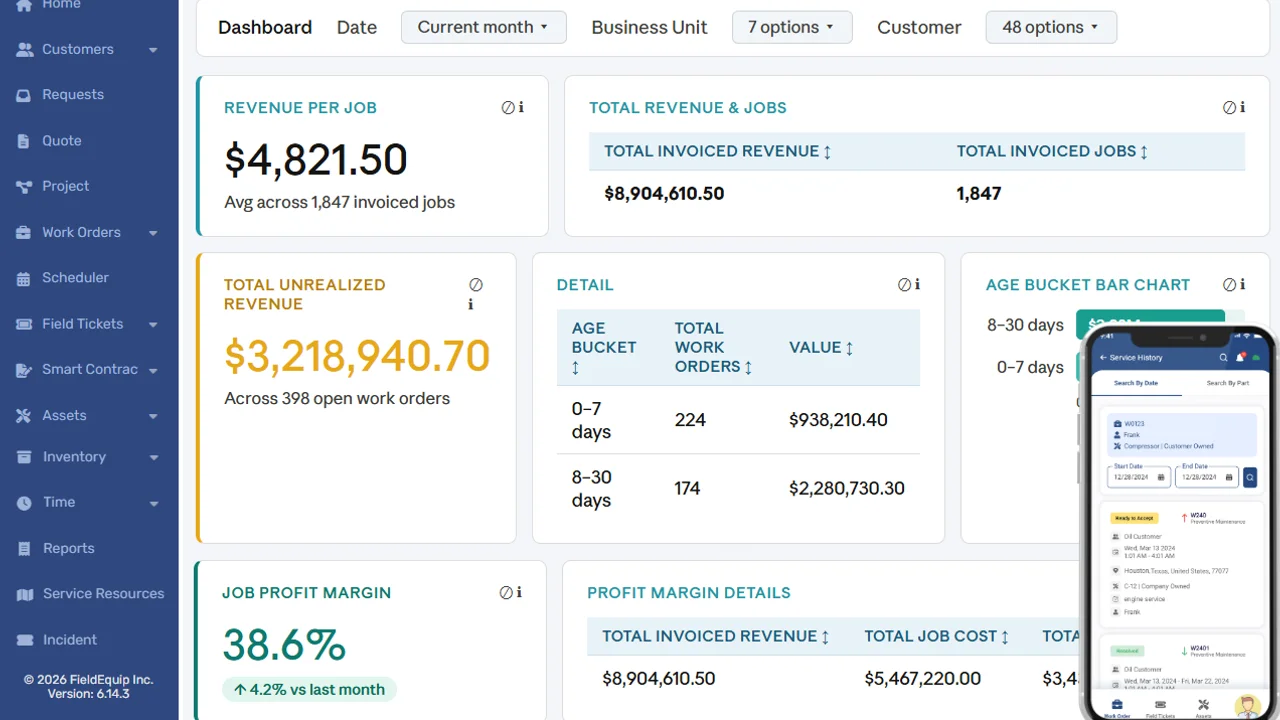Click the Quote document icon

point(24,141)
